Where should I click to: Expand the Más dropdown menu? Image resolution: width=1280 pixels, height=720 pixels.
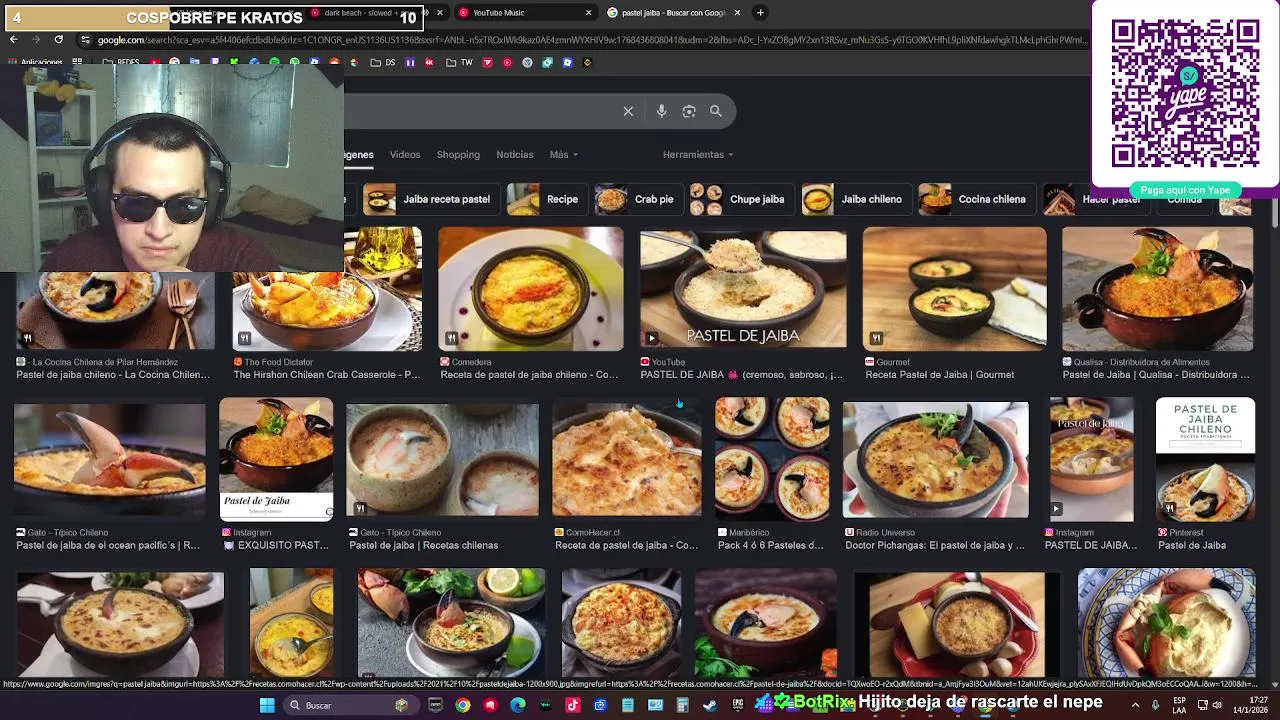tap(564, 155)
